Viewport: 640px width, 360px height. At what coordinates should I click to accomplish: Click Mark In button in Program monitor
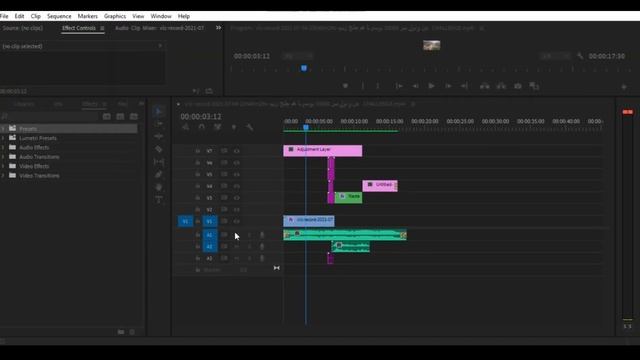(x=362, y=86)
